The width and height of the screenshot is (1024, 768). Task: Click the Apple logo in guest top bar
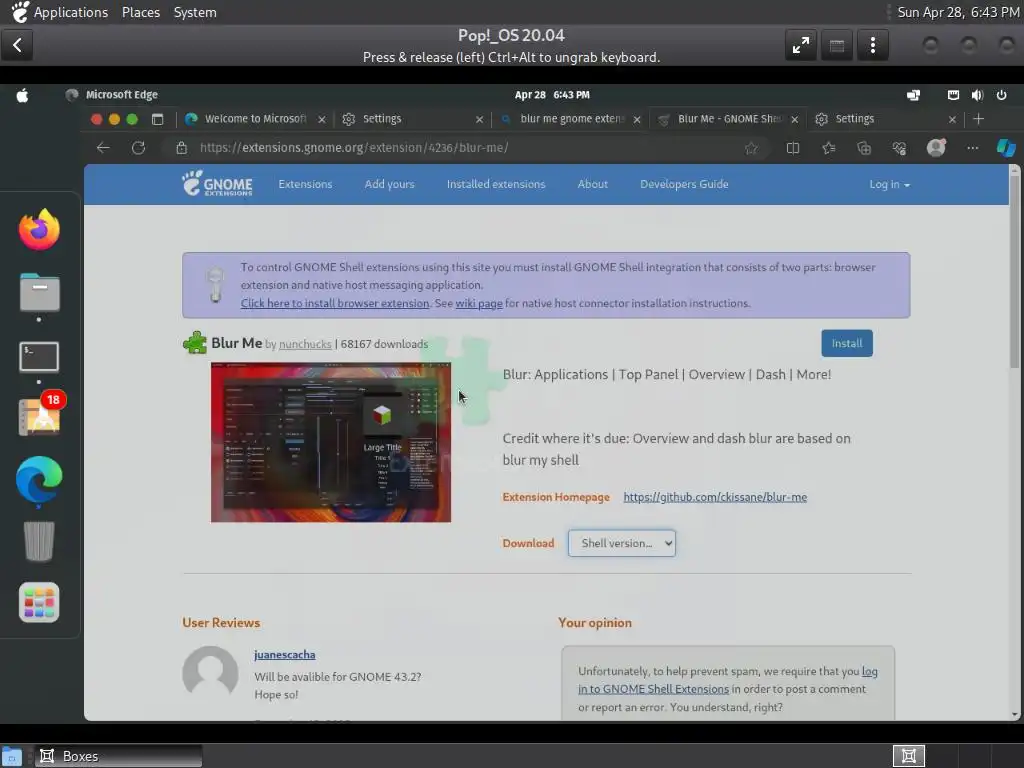tap(22, 95)
